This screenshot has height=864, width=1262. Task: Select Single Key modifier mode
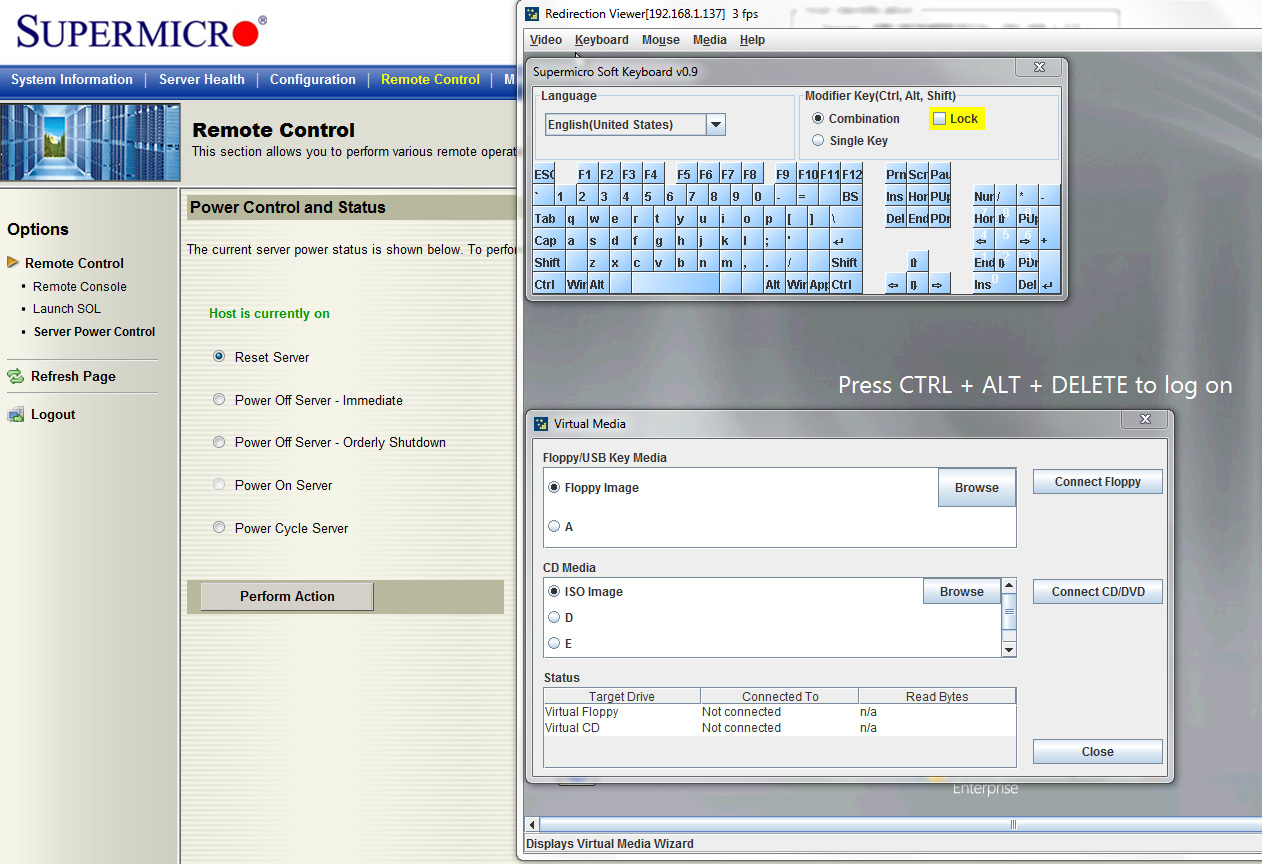coord(818,140)
